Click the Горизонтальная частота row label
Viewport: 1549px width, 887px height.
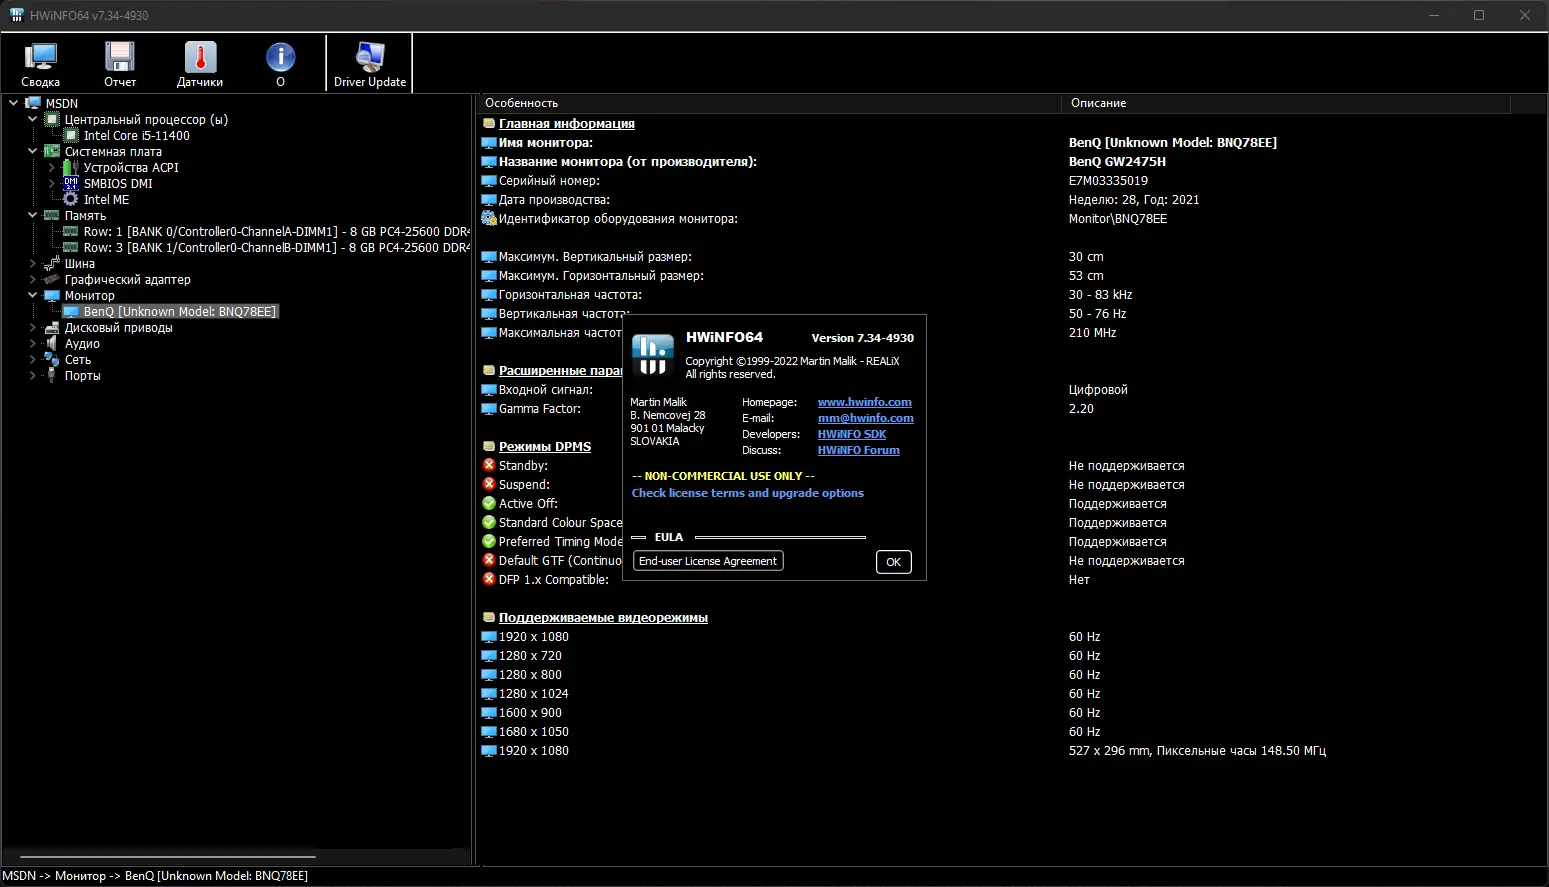pos(570,295)
